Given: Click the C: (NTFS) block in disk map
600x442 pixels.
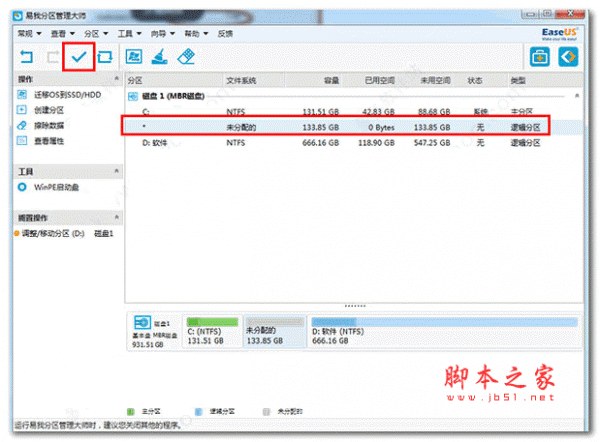Looking at the screenshot, I should [x=212, y=331].
